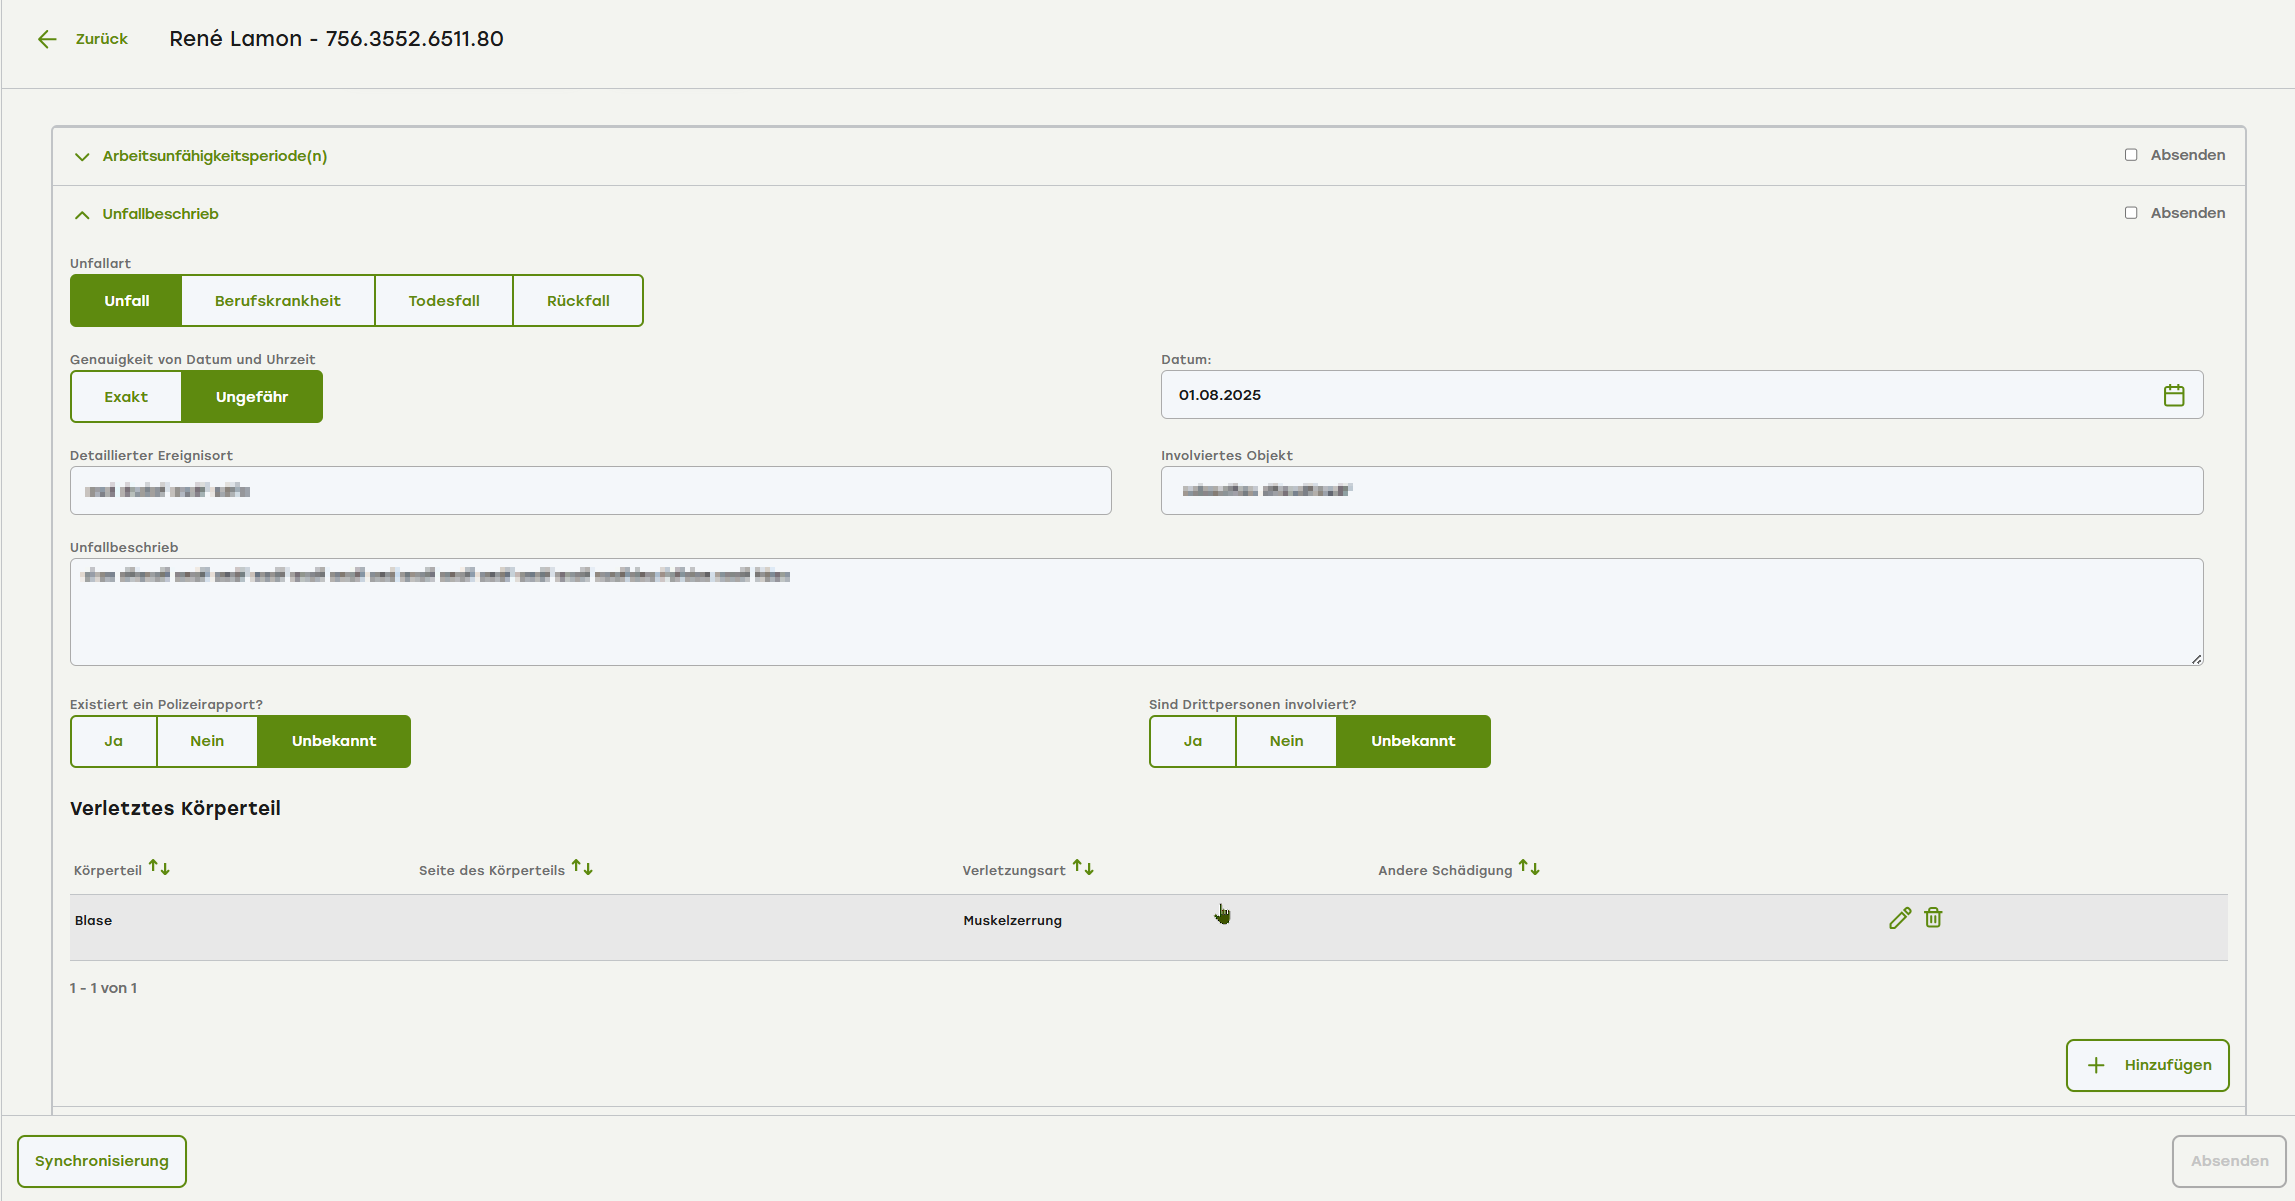Check Absenden for Arbeitsunfähigkeitsperiode section
Screen dimensions: 2295x1201
(2131, 155)
